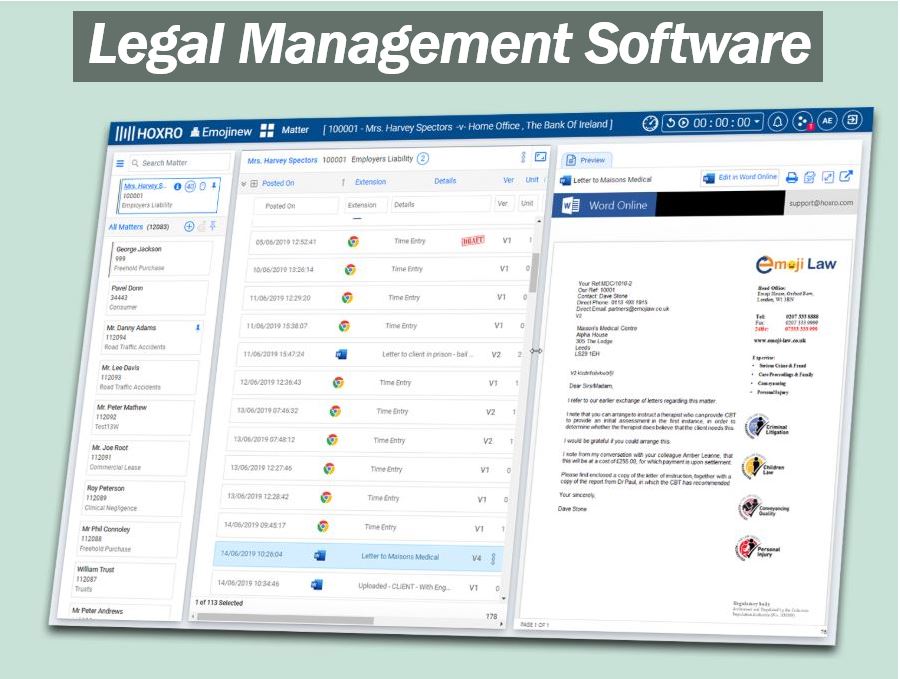Image resolution: width=900 pixels, height=679 pixels.
Task: Sort by the Extension column header
Action: [370, 182]
